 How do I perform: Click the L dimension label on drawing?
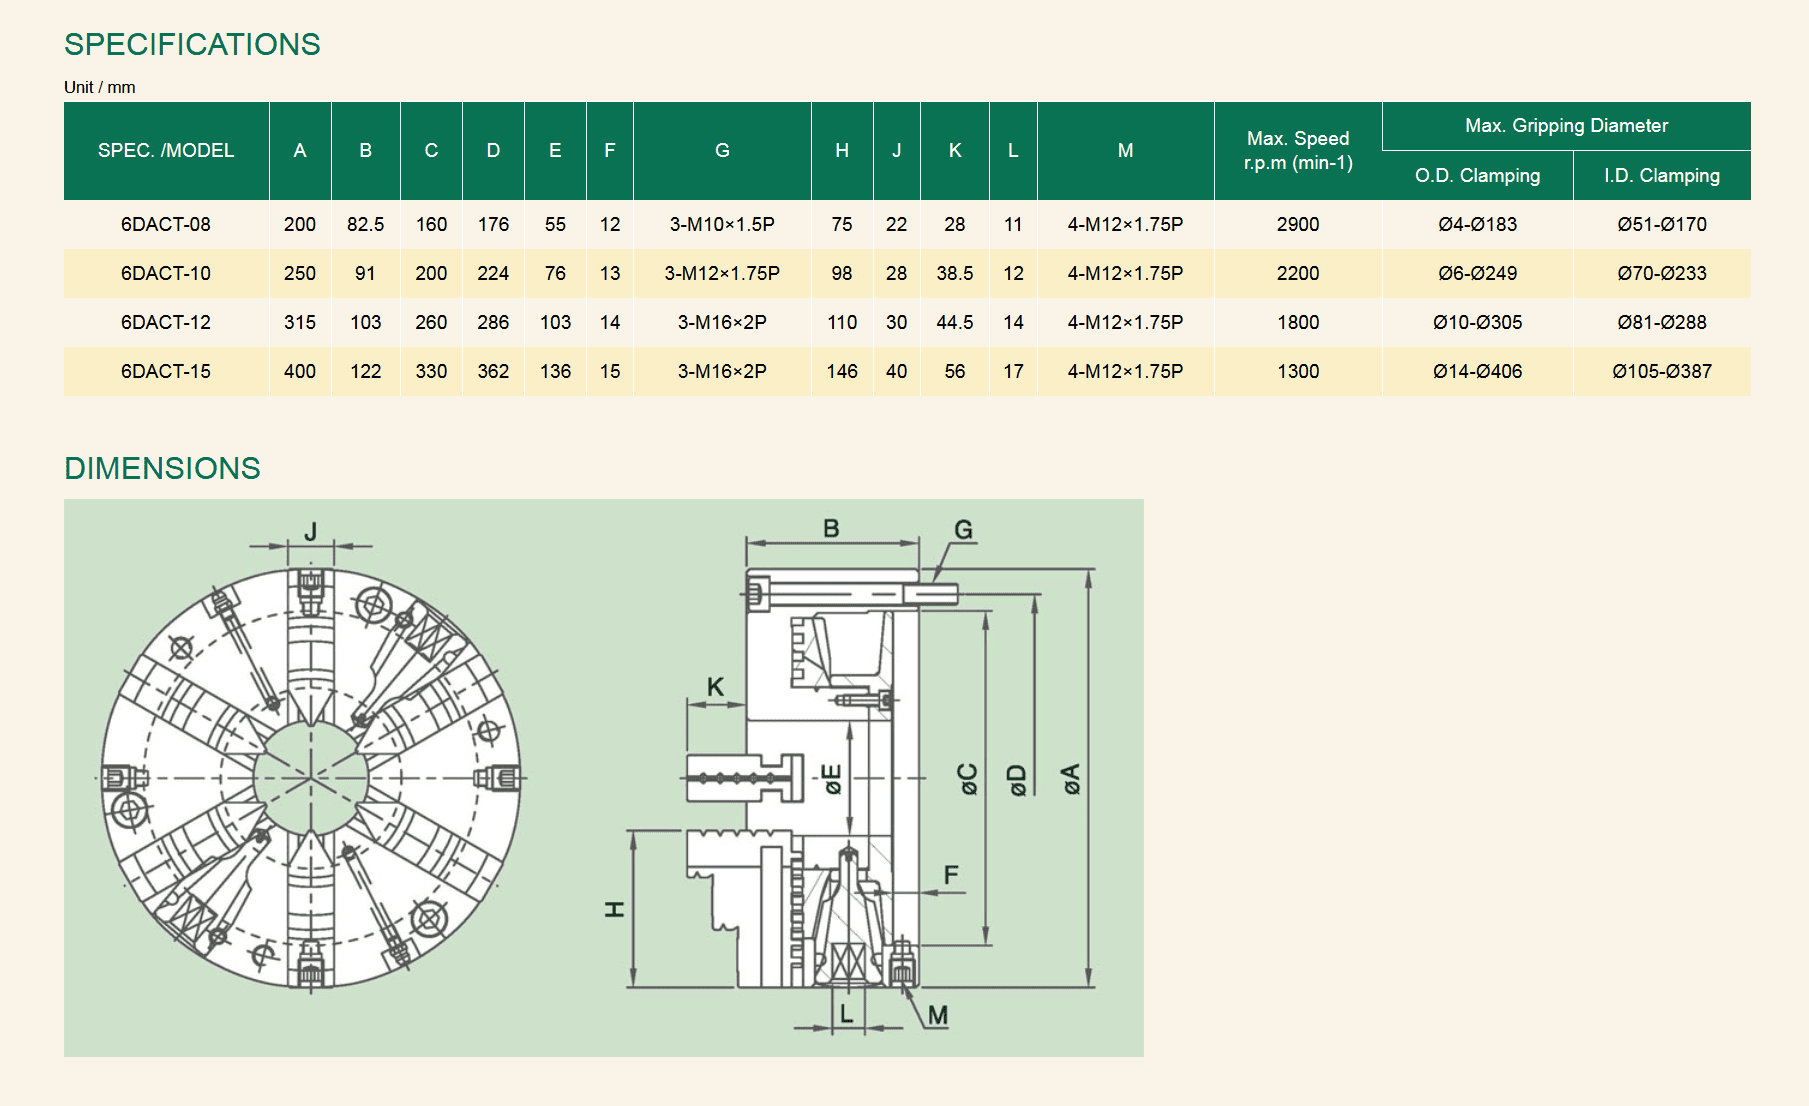click(x=846, y=1013)
